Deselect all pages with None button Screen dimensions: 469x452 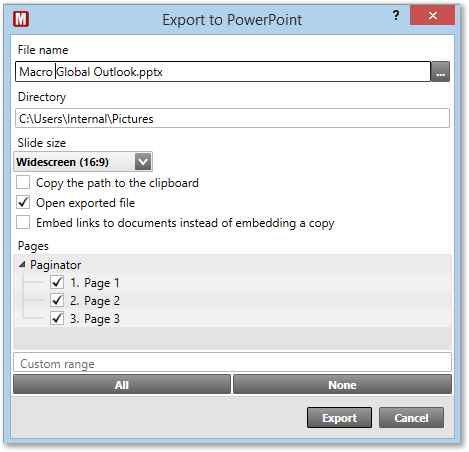point(342,384)
